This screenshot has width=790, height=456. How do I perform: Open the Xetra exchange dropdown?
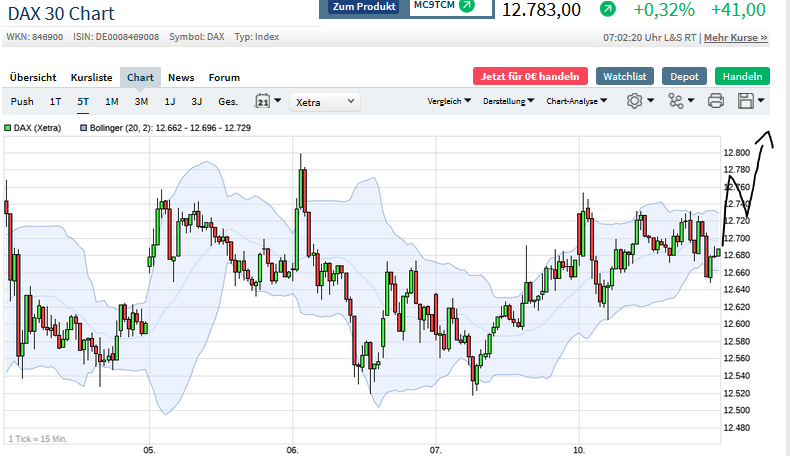pyautogui.click(x=325, y=102)
